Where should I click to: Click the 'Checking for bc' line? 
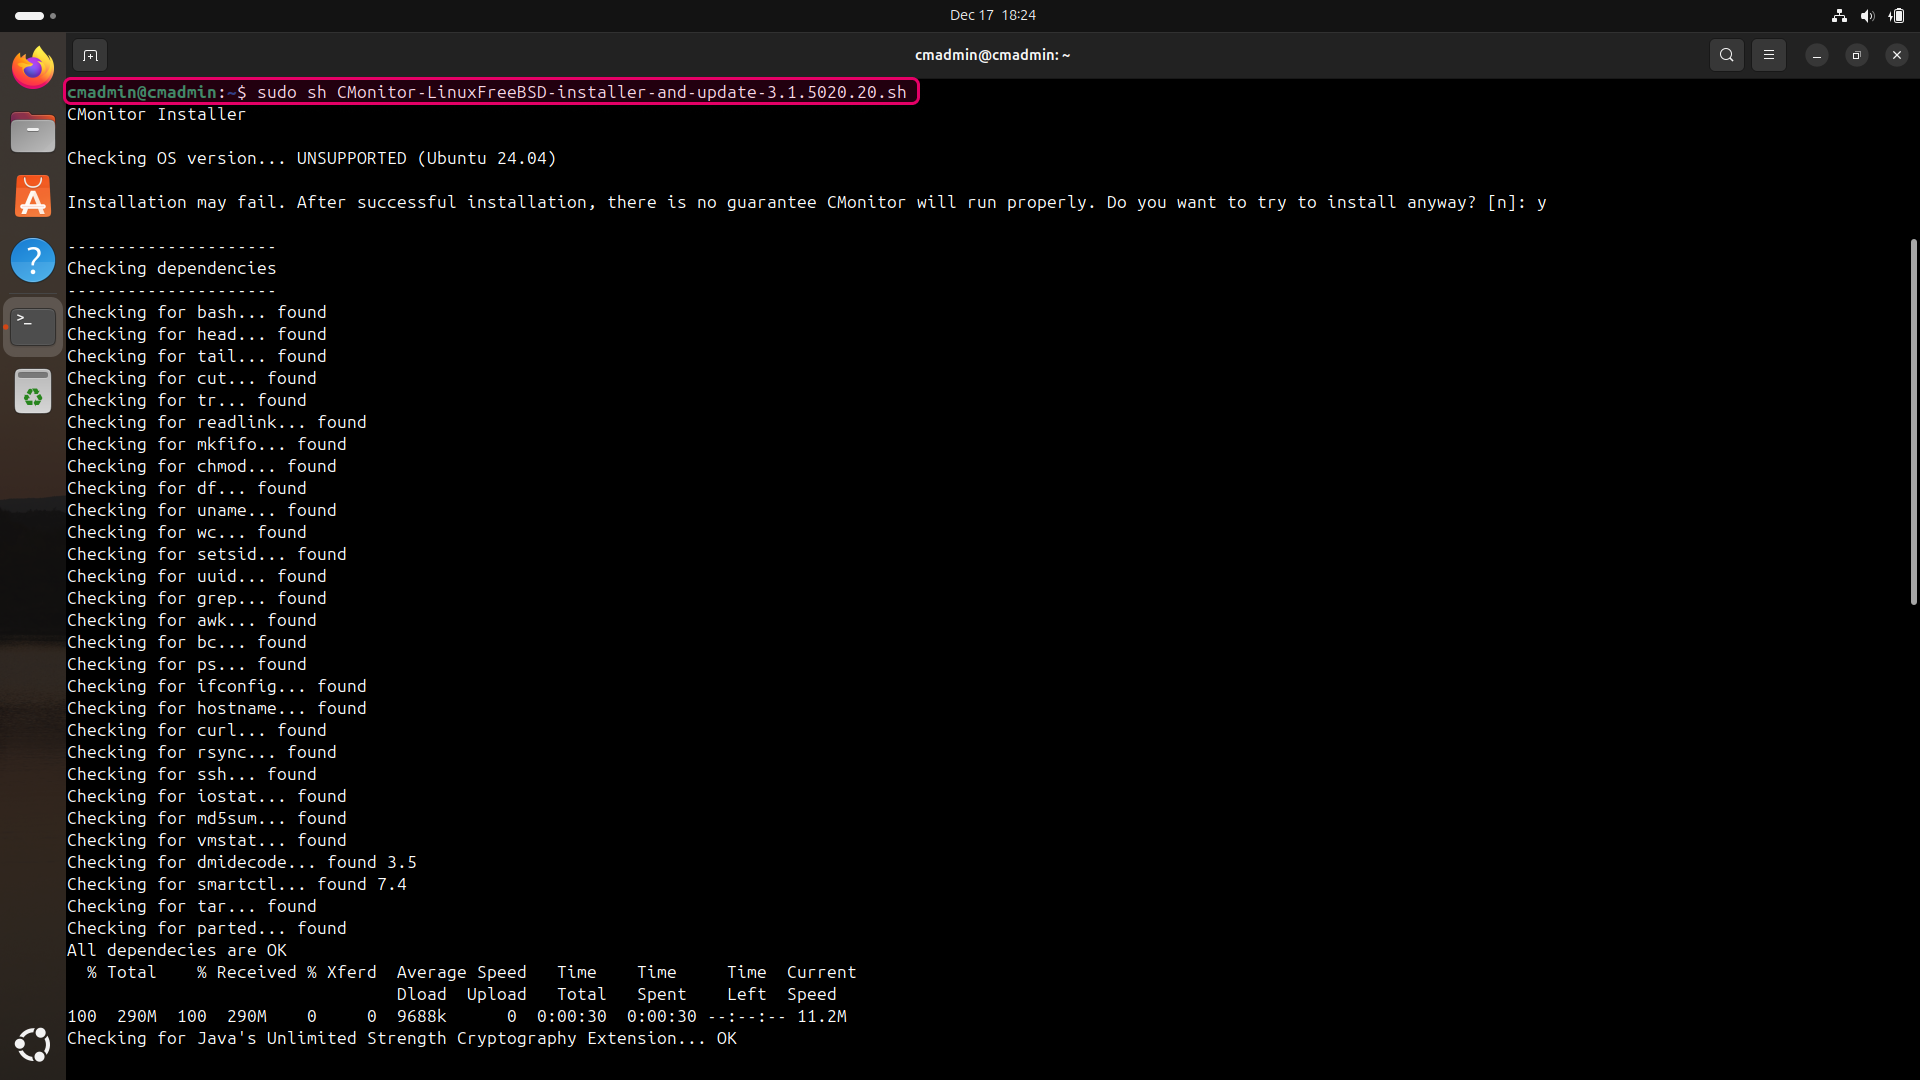click(x=186, y=642)
